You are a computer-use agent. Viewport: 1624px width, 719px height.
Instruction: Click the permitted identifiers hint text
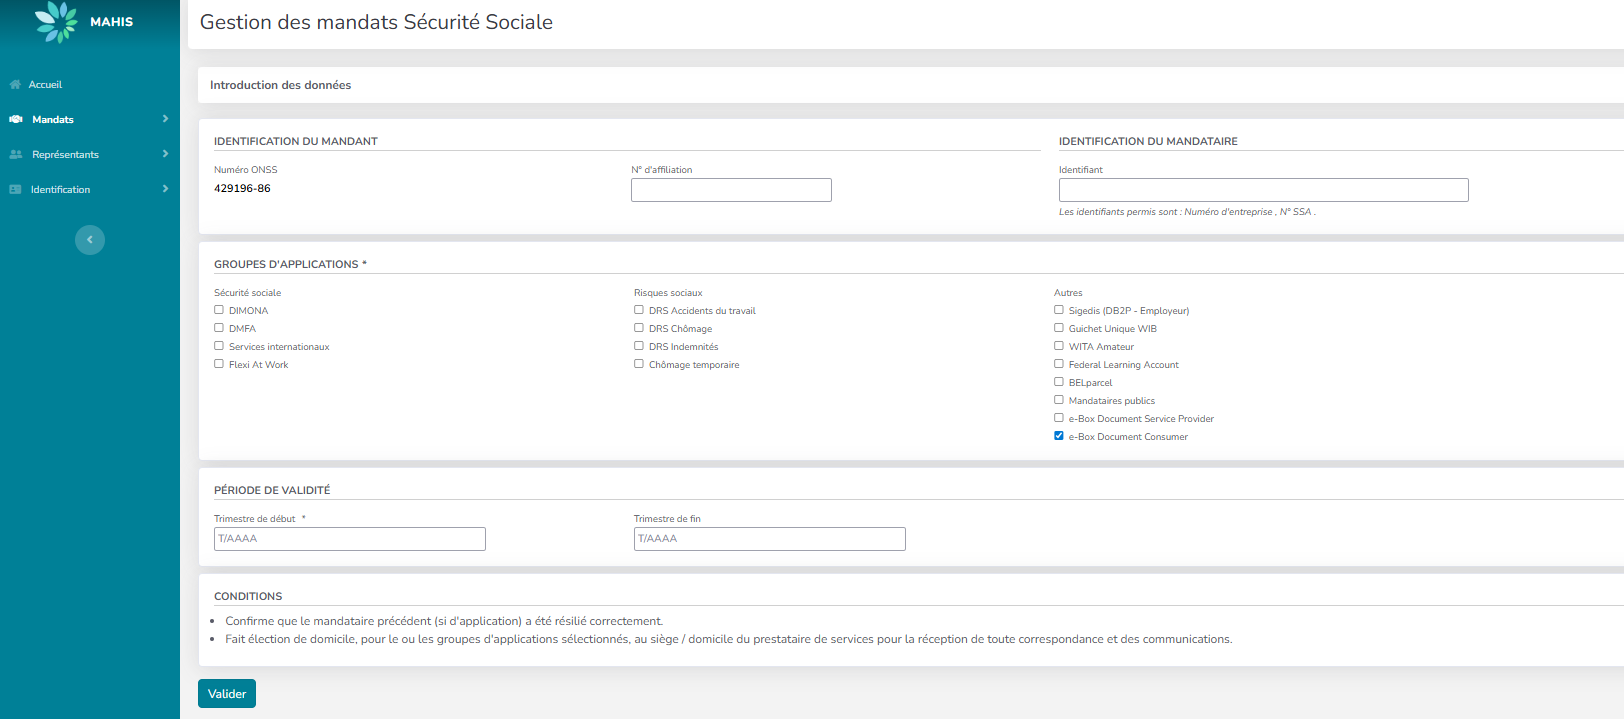[x=1187, y=212]
